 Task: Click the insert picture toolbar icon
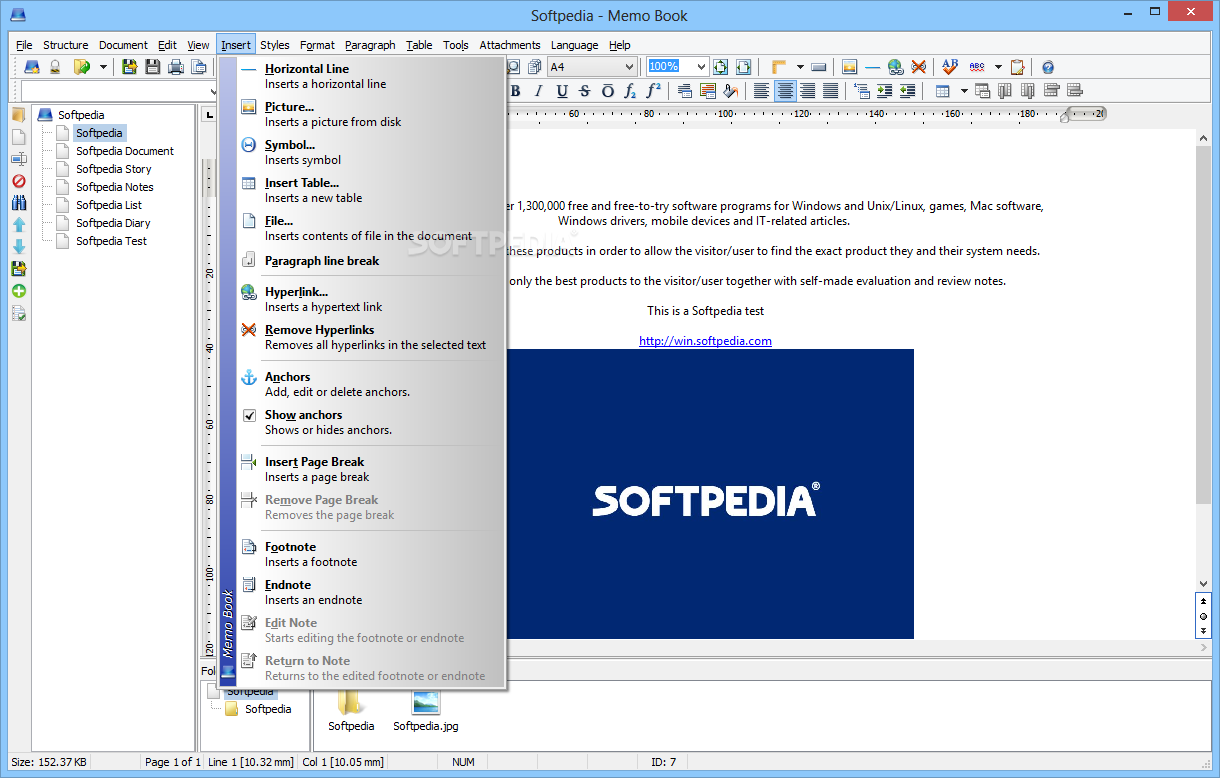pos(849,67)
